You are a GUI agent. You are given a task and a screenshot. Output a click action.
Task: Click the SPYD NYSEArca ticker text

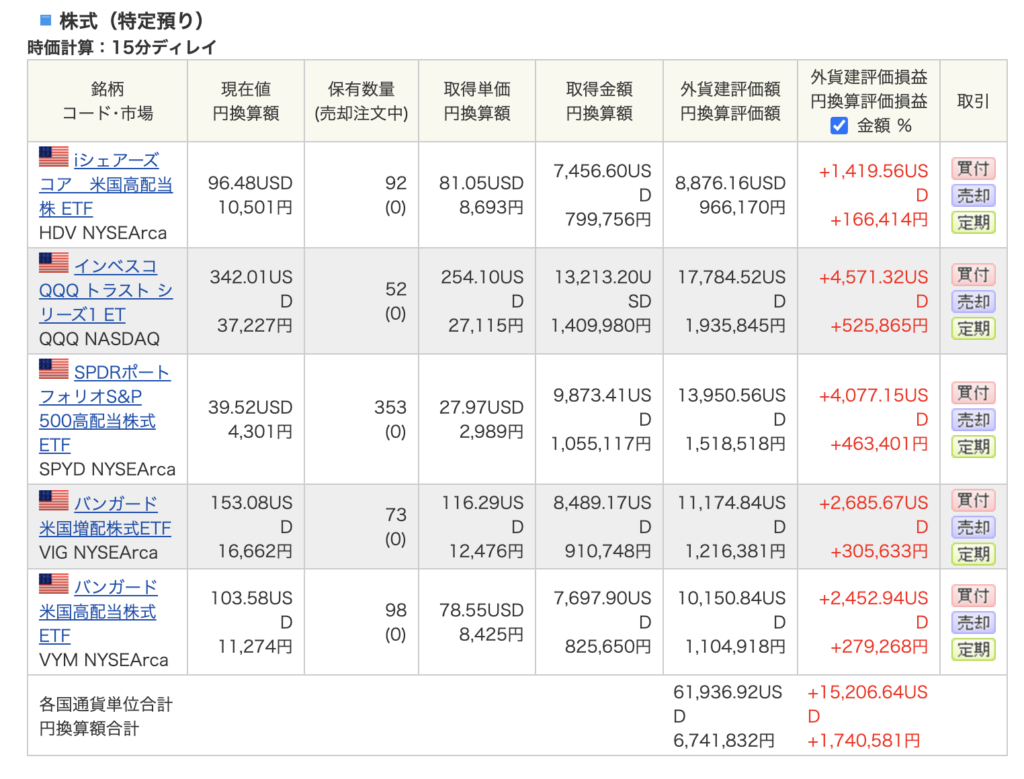[x=107, y=469]
